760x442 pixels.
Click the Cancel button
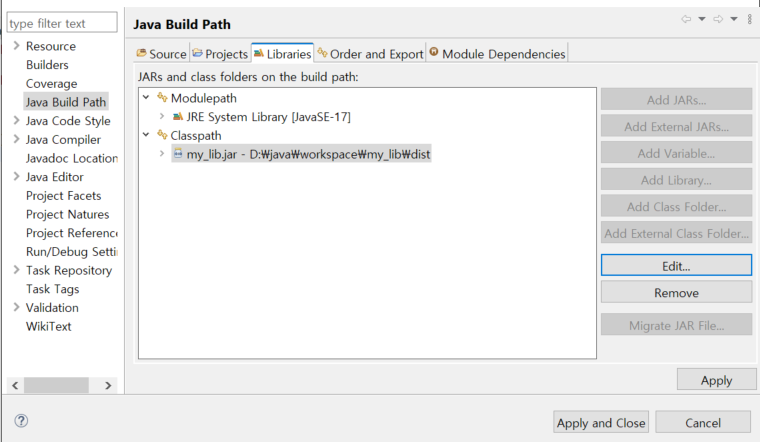pos(703,423)
